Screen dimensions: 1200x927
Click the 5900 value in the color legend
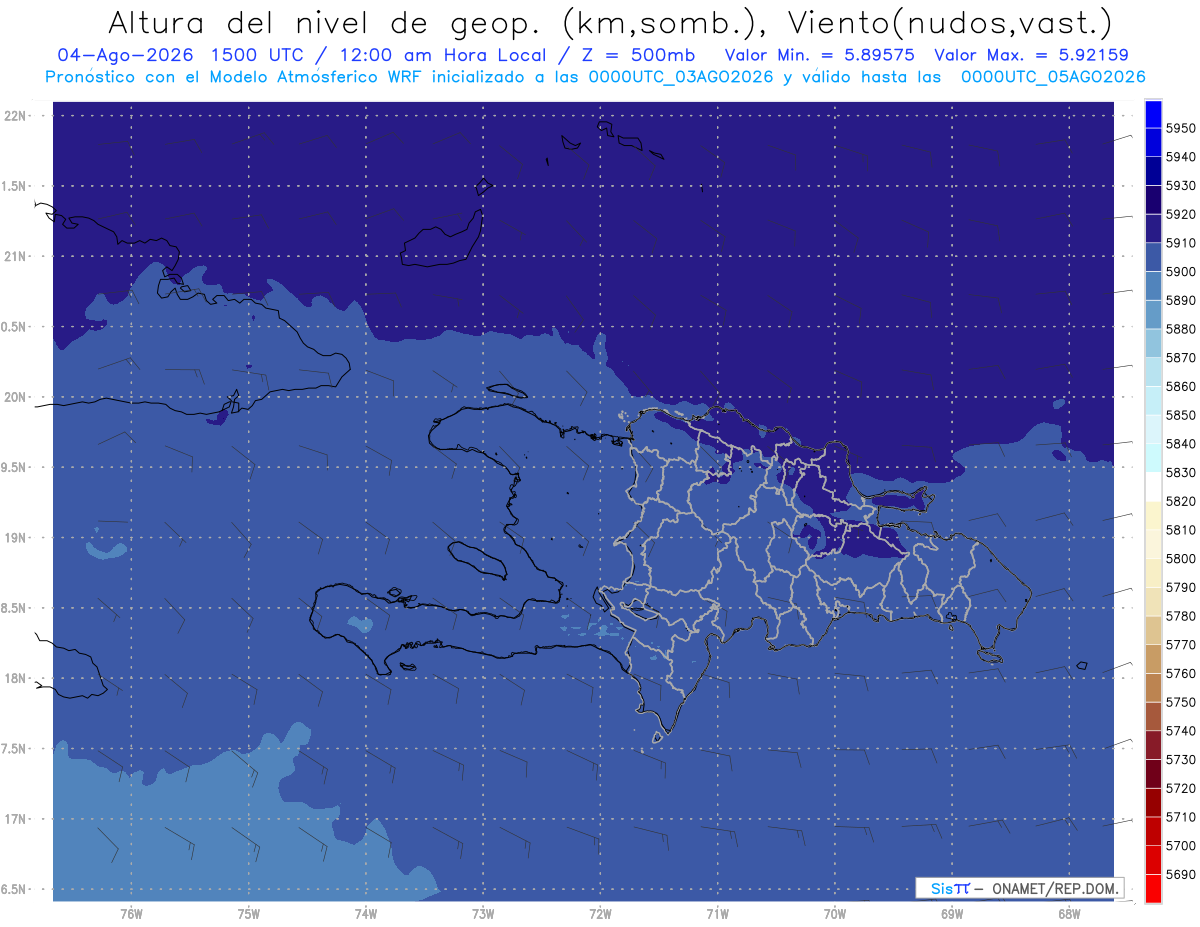(x=1181, y=271)
